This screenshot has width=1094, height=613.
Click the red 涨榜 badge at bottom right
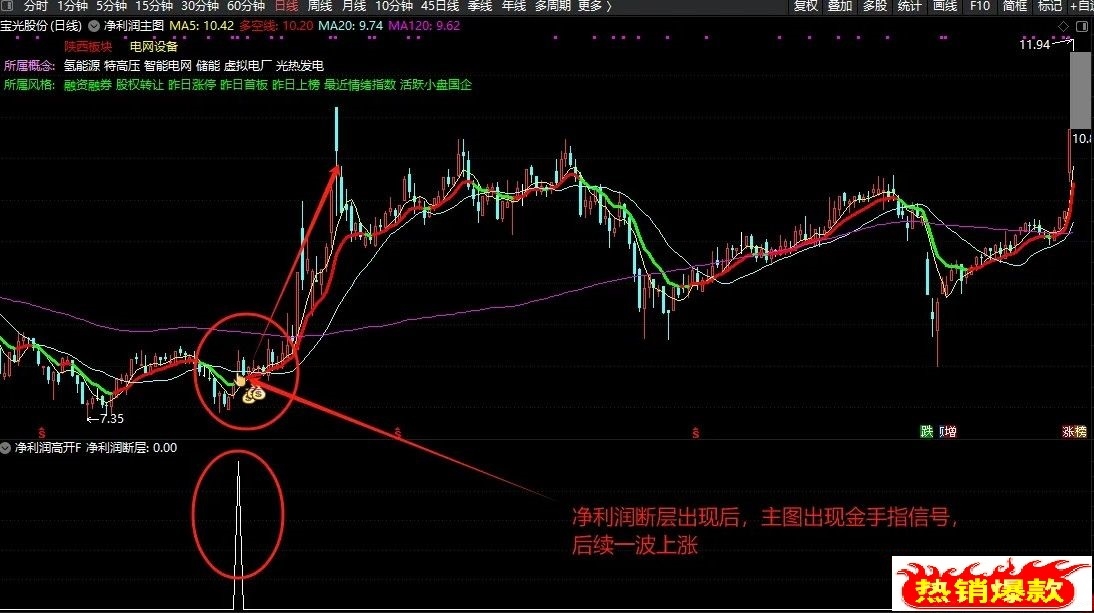click(1074, 432)
